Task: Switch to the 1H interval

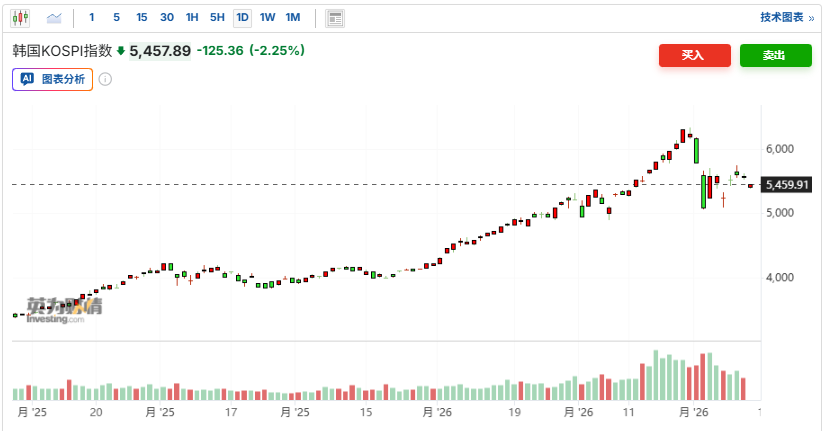Action: click(x=192, y=18)
